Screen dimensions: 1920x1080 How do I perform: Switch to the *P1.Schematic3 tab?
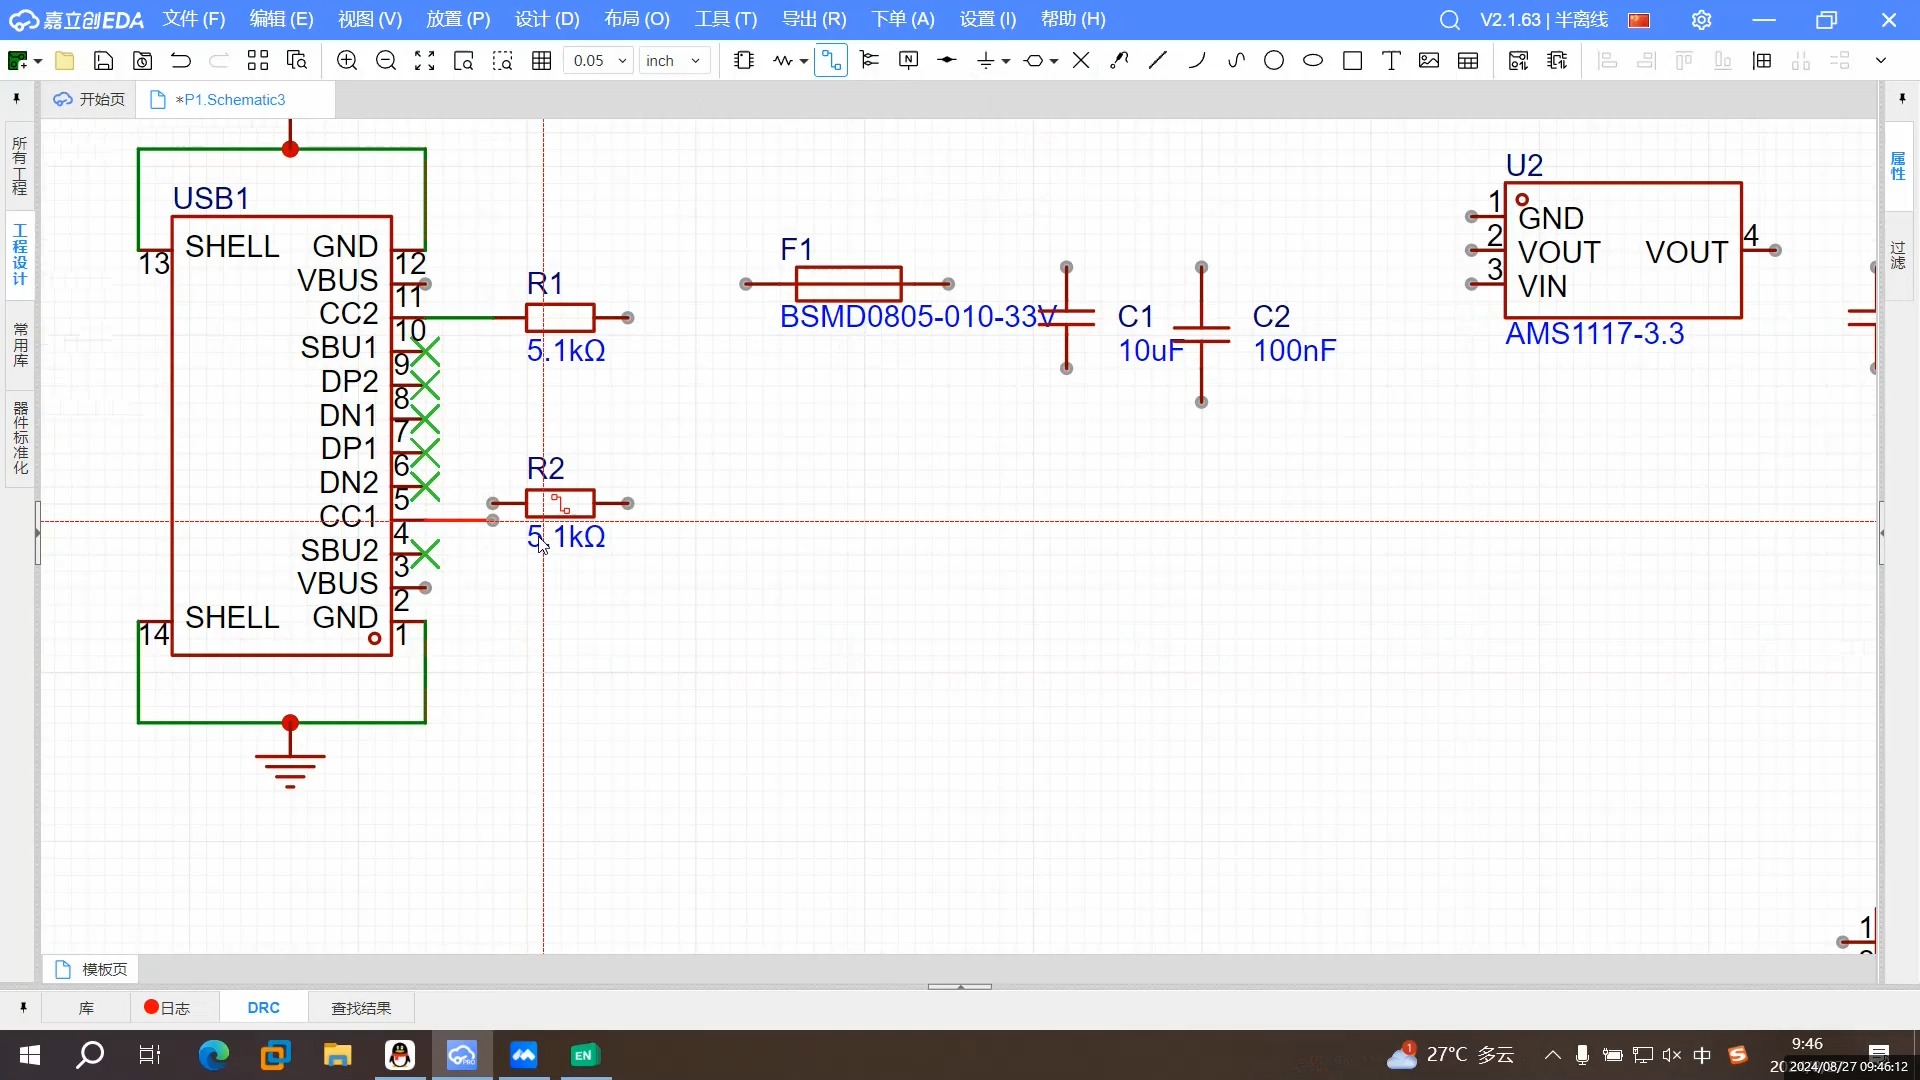(229, 99)
